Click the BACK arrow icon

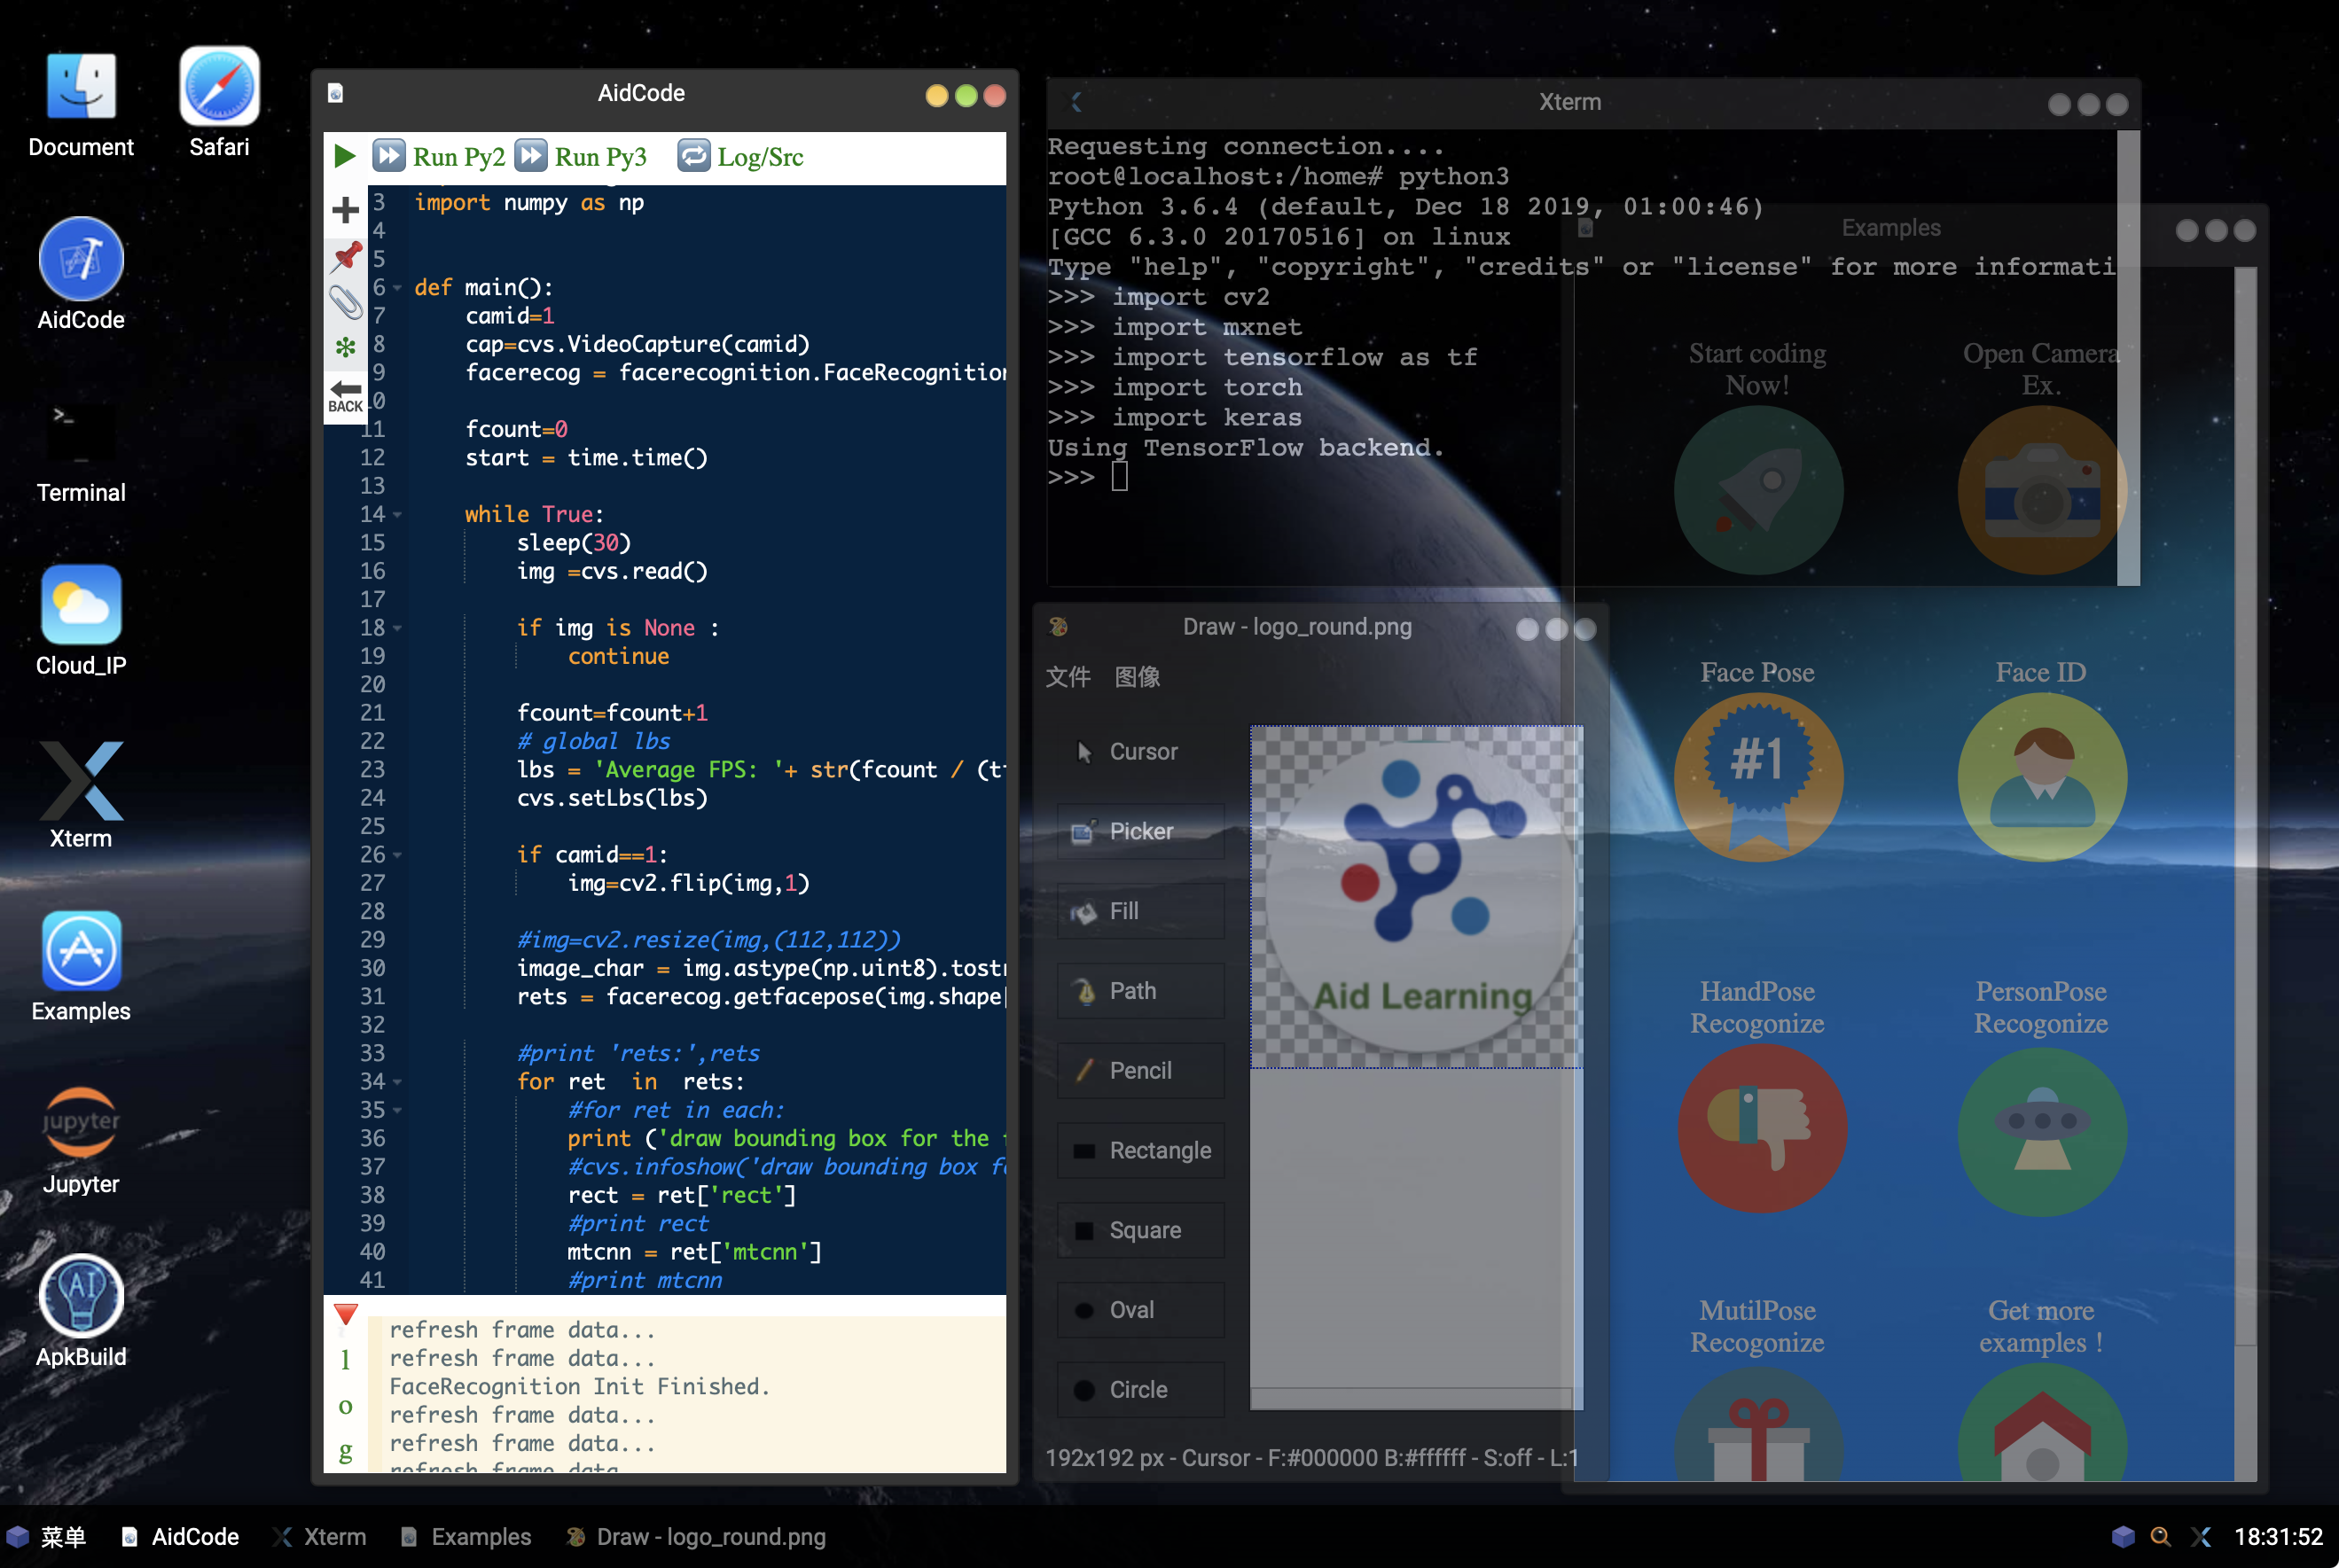tap(345, 395)
